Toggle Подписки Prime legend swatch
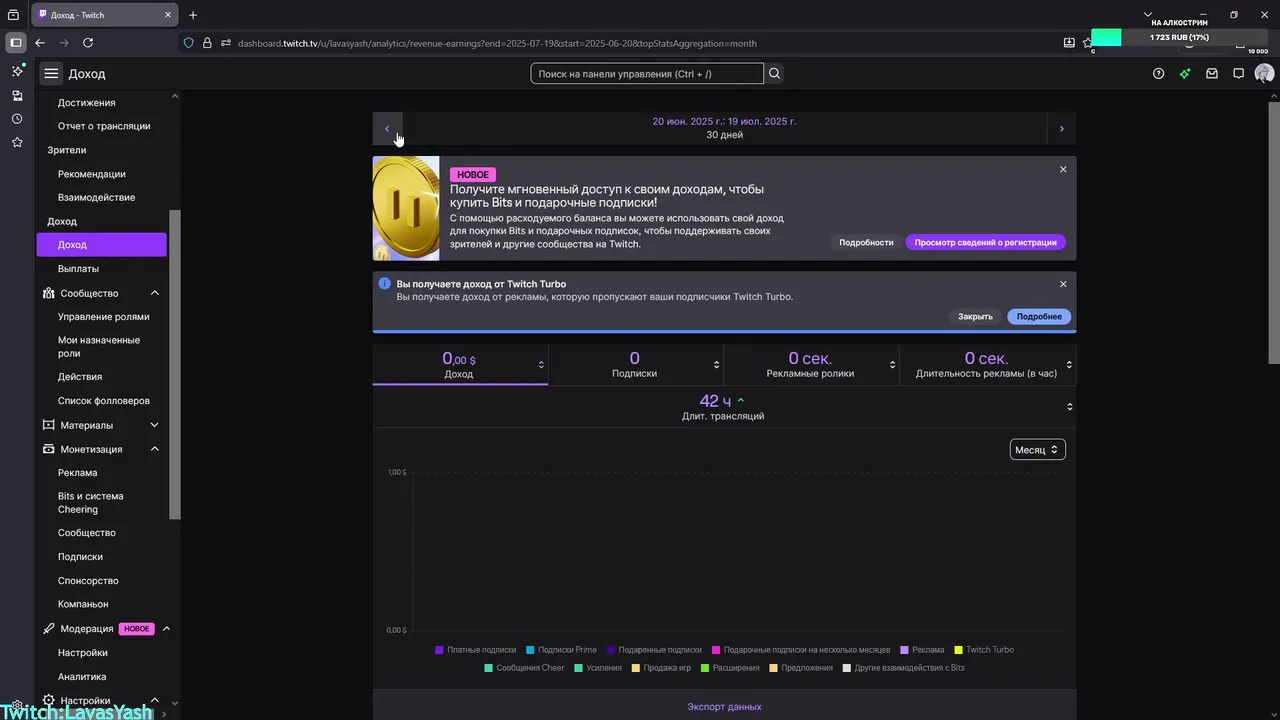The width and height of the screenshot is (1280, 720). click(x=530, y=650)
